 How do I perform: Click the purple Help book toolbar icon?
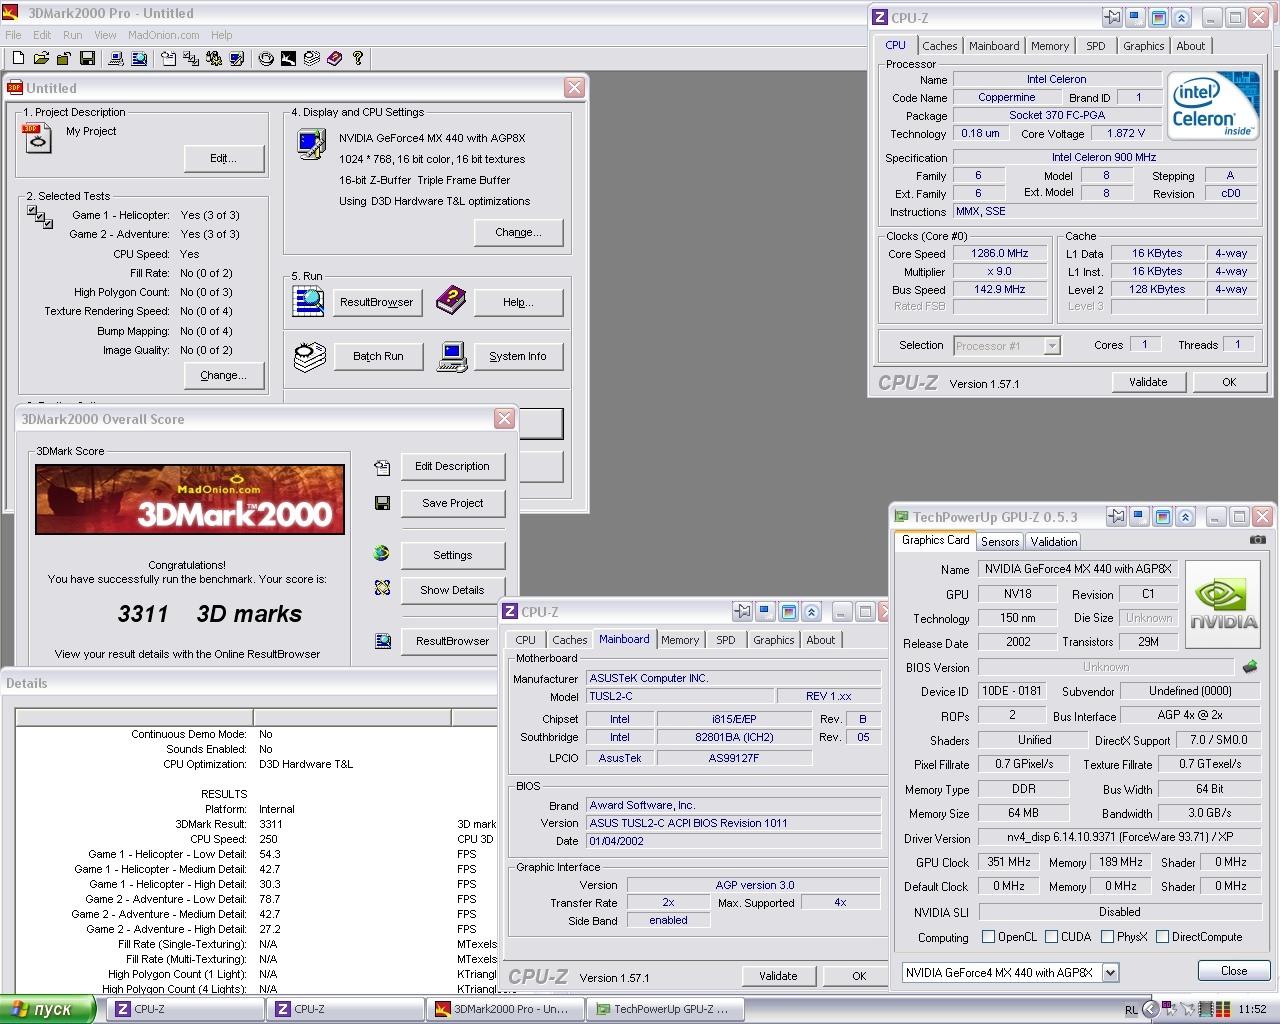click(334, 59)
